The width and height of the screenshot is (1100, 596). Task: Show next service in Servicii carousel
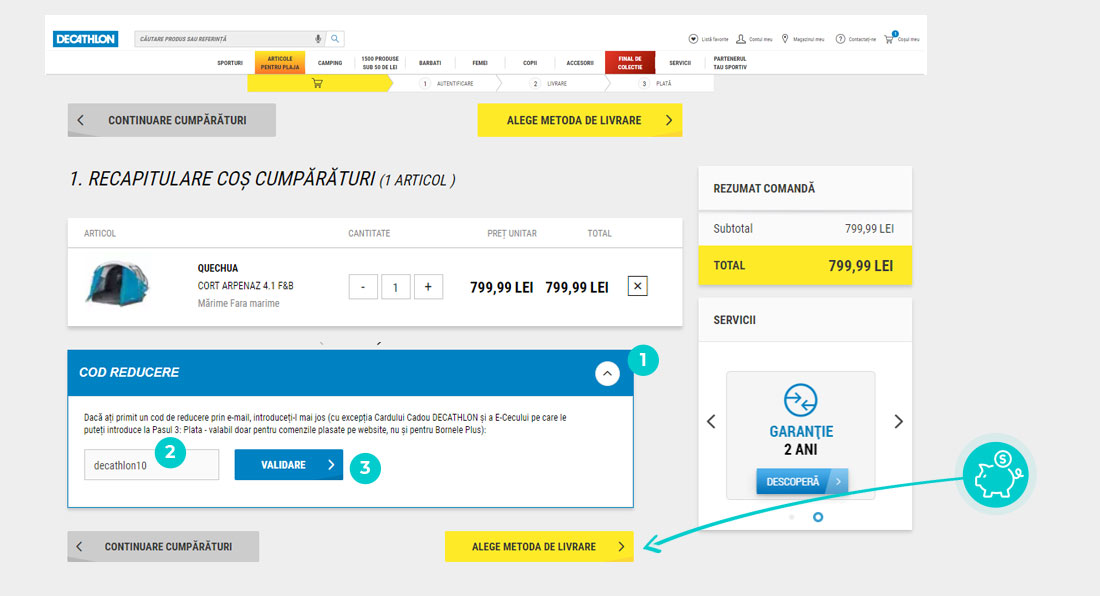tap(899, 421)
